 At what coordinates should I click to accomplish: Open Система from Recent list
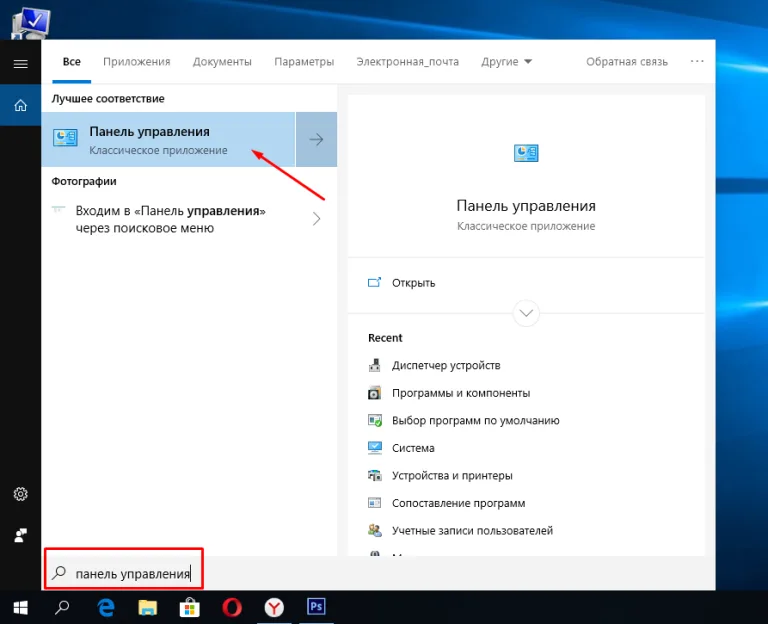tap(413, 448)
